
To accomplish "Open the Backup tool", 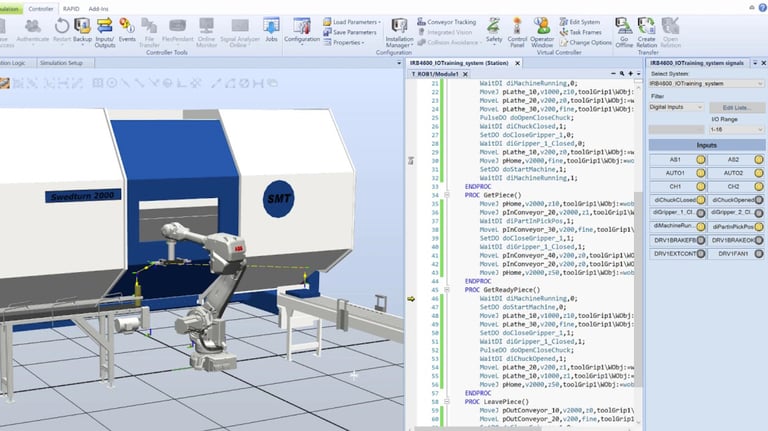I will point(82,30).
